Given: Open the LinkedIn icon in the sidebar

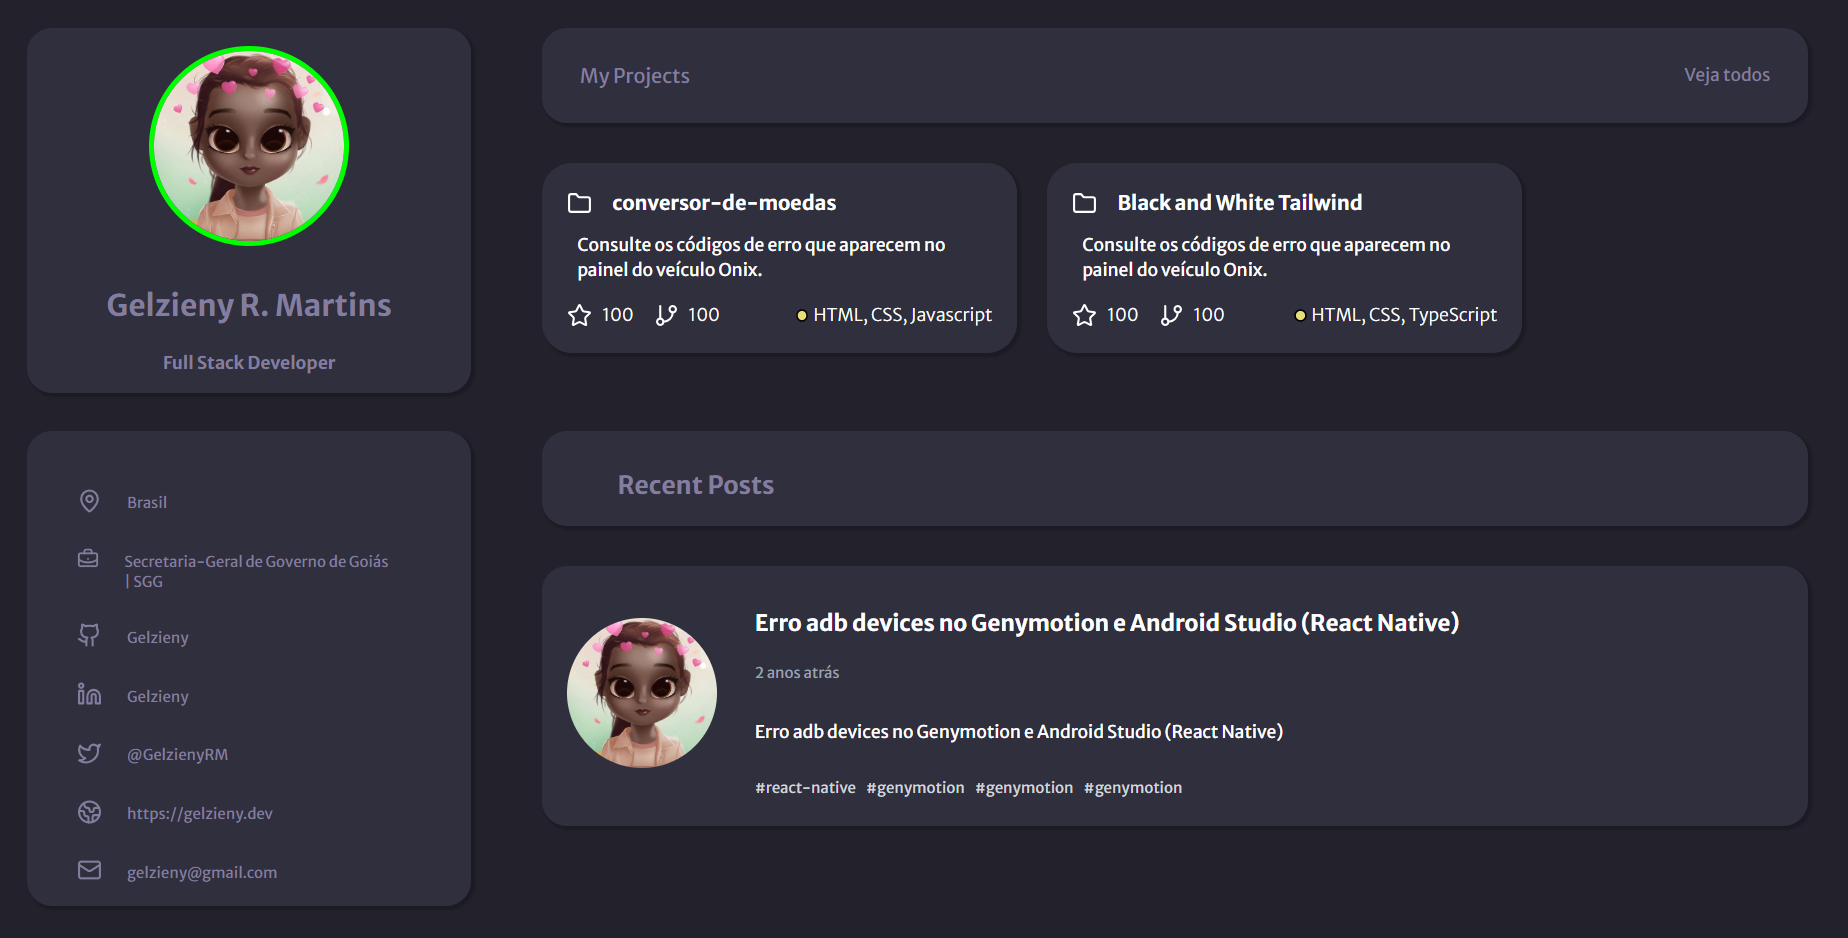Looking at the screenshot, I should point(89,694).
